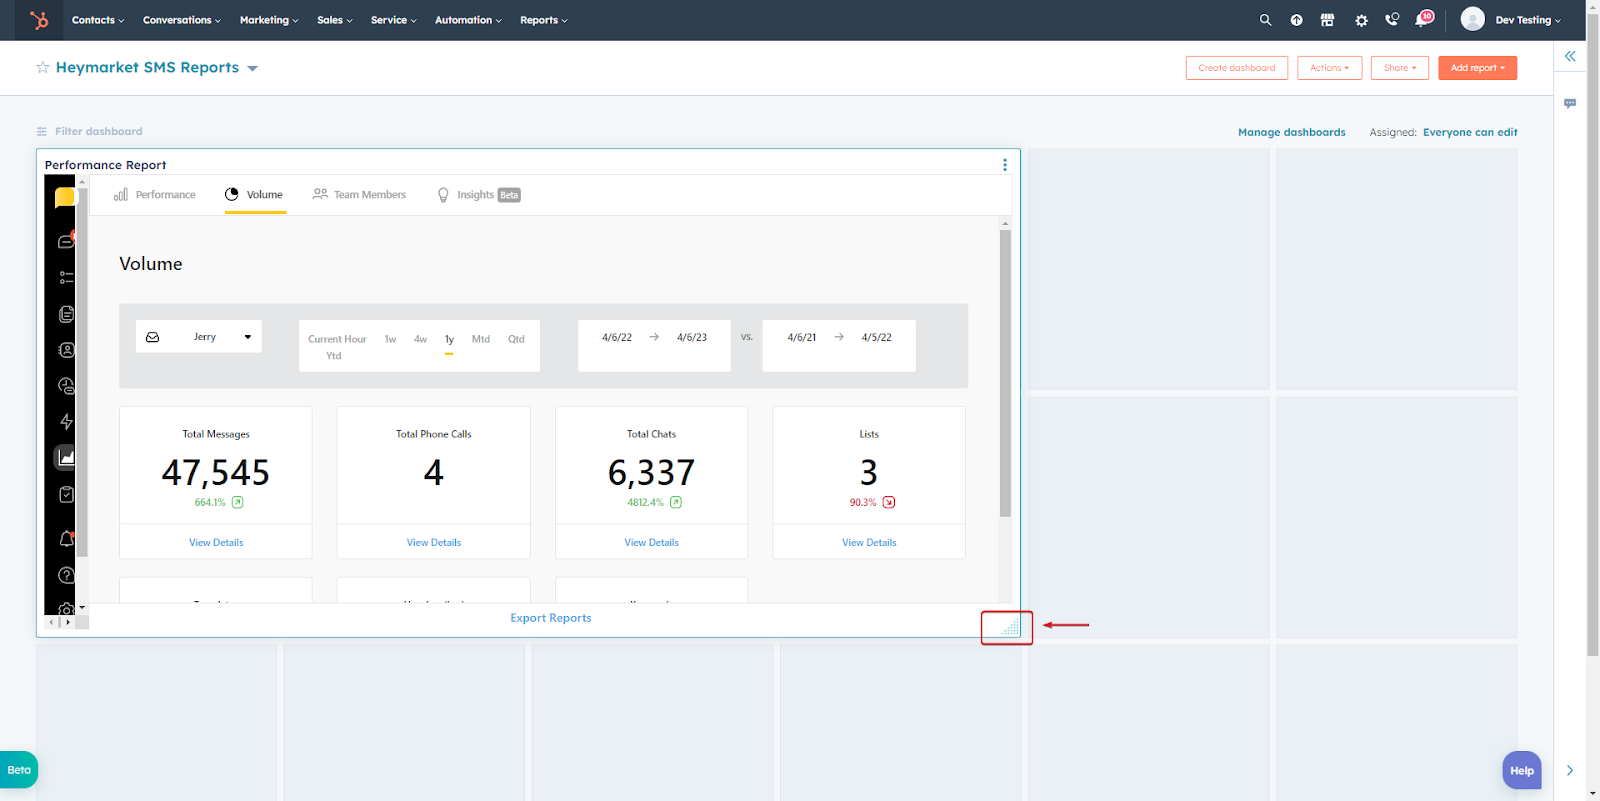Viewport: 1600px width, 801px height.
Task: Open the Automation navigation menu
Action: [468, 20]
